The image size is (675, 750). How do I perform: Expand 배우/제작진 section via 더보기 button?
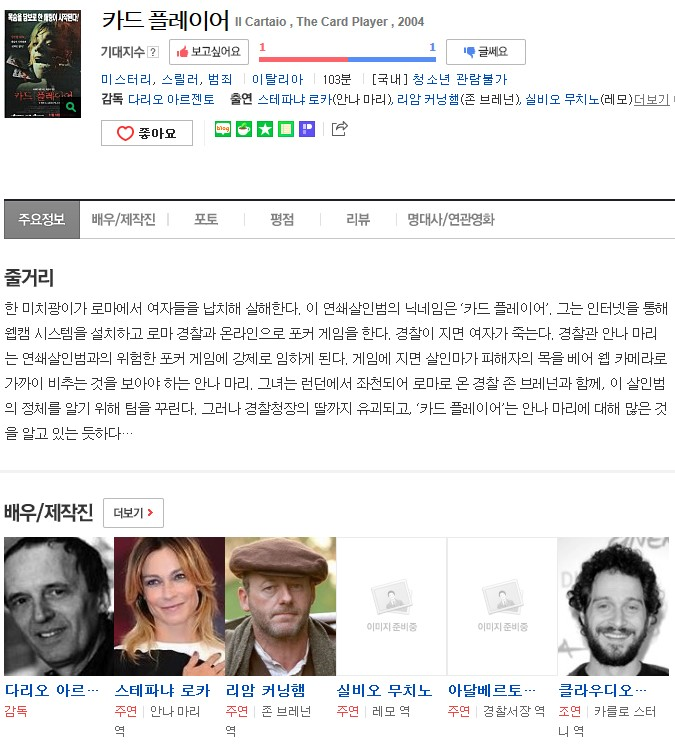coord(133,513)
